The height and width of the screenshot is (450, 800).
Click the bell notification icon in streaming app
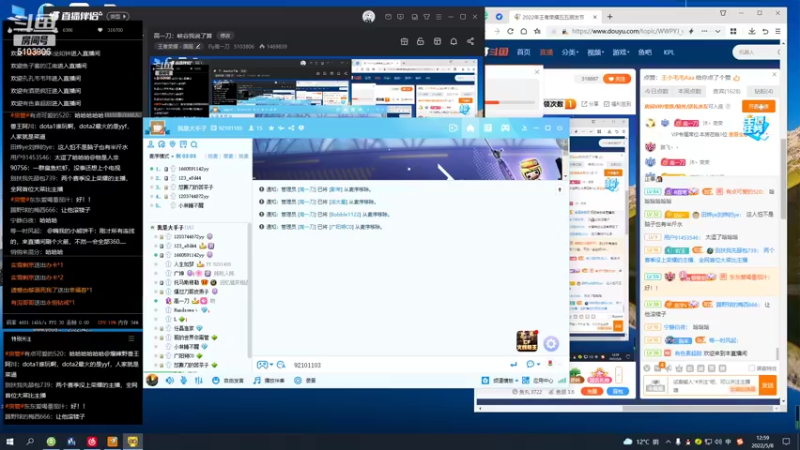tap(454, 41)
